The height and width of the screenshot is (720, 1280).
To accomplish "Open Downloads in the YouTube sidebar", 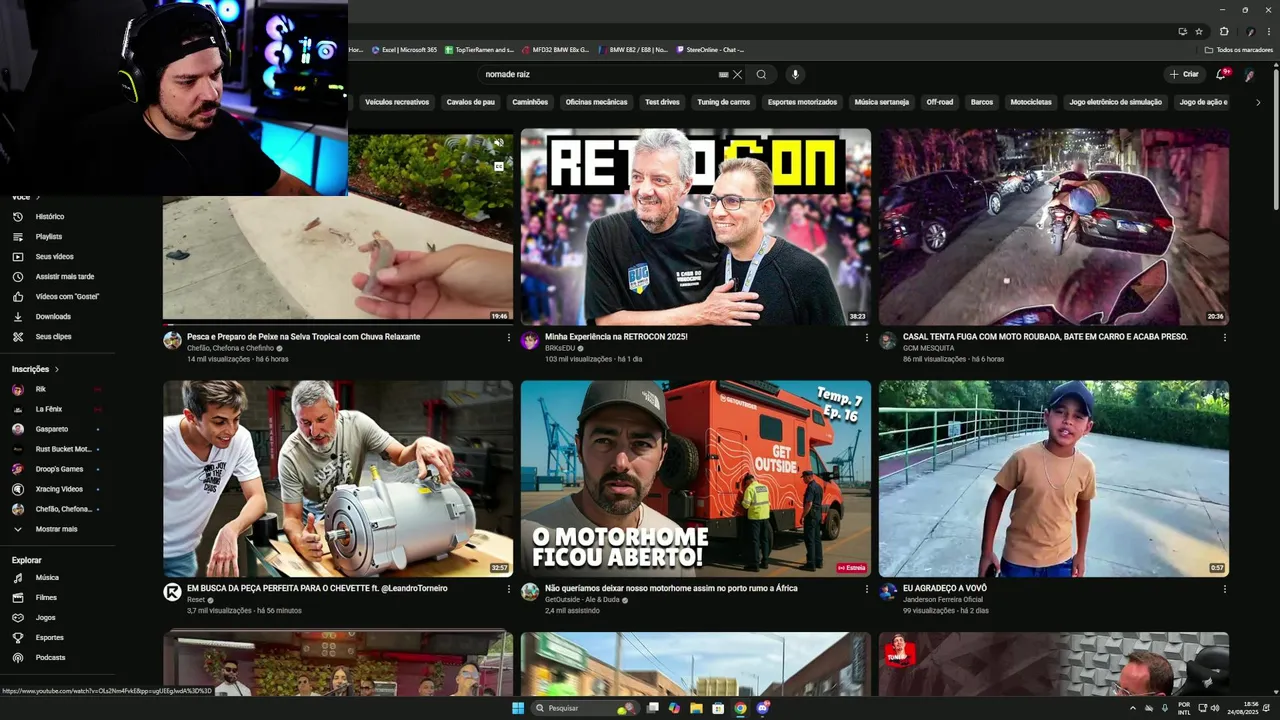I will 53,316.
